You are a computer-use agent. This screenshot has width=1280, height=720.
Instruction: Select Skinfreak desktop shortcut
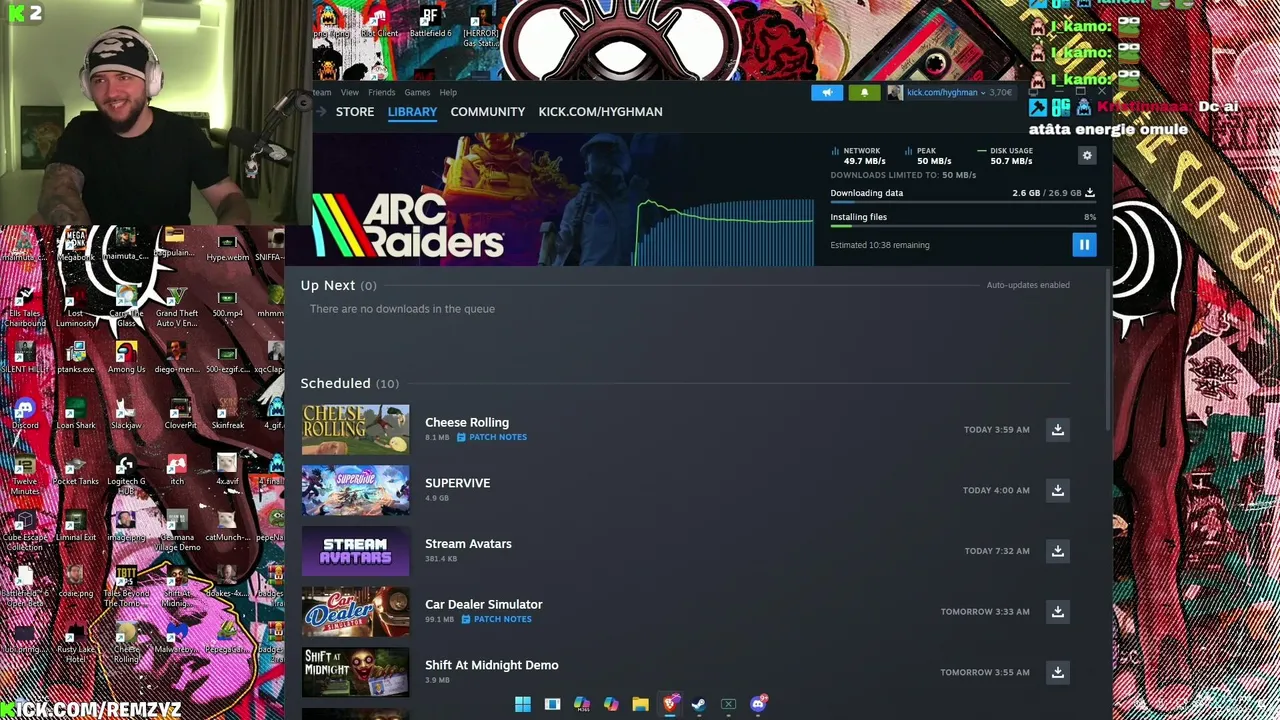click(227, 413)
